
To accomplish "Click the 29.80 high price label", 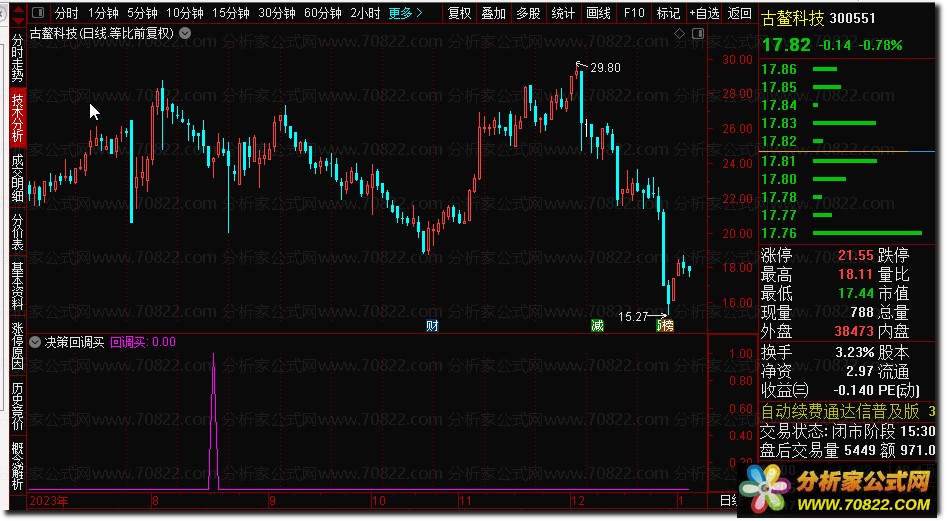I will [x=605, y=68].
